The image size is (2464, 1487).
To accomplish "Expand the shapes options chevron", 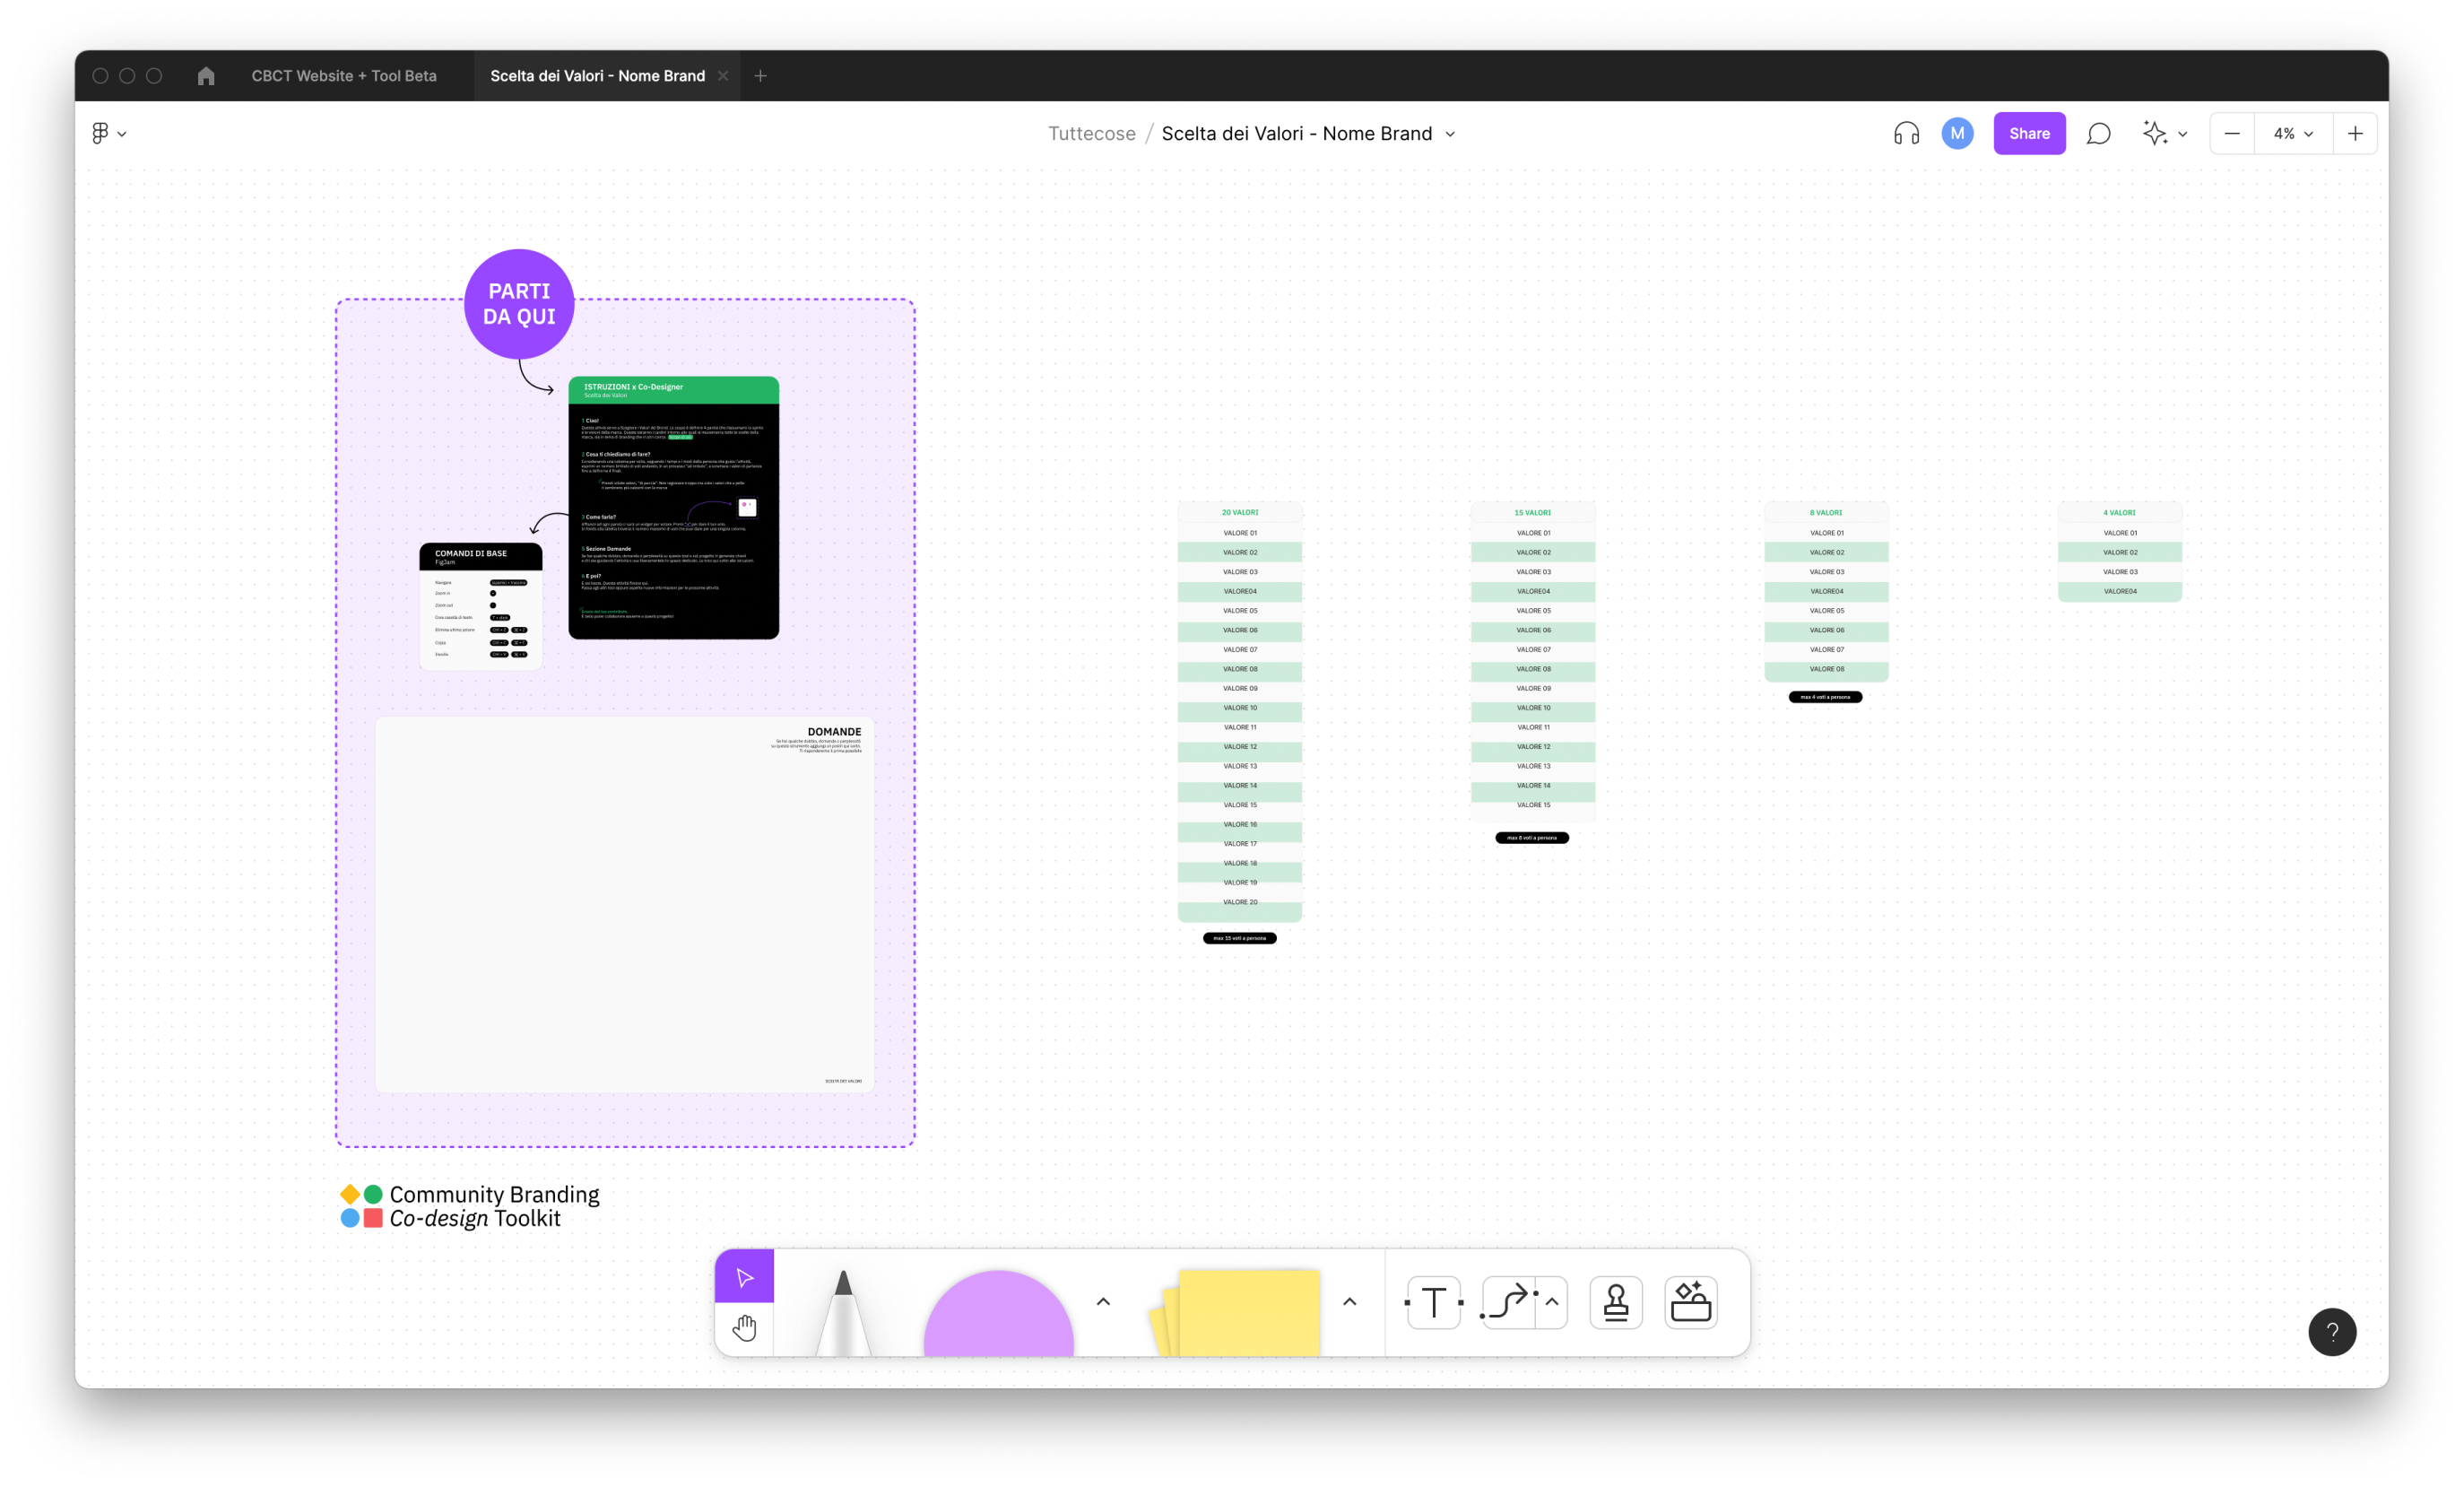I will tap(1103, 1301).
